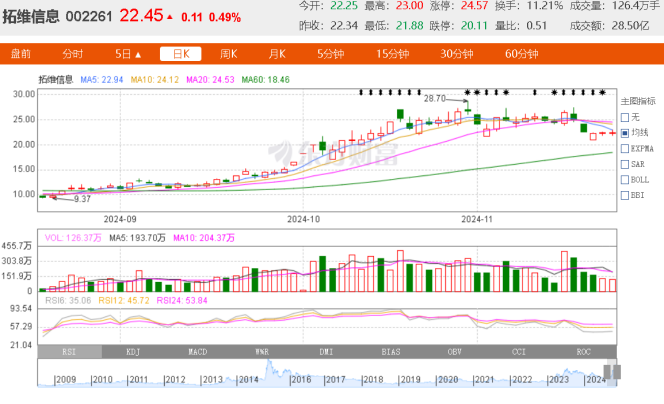Click the 28.70 high price annotation
The height and width of the screenshot is (404, 664).
[435, 99]
